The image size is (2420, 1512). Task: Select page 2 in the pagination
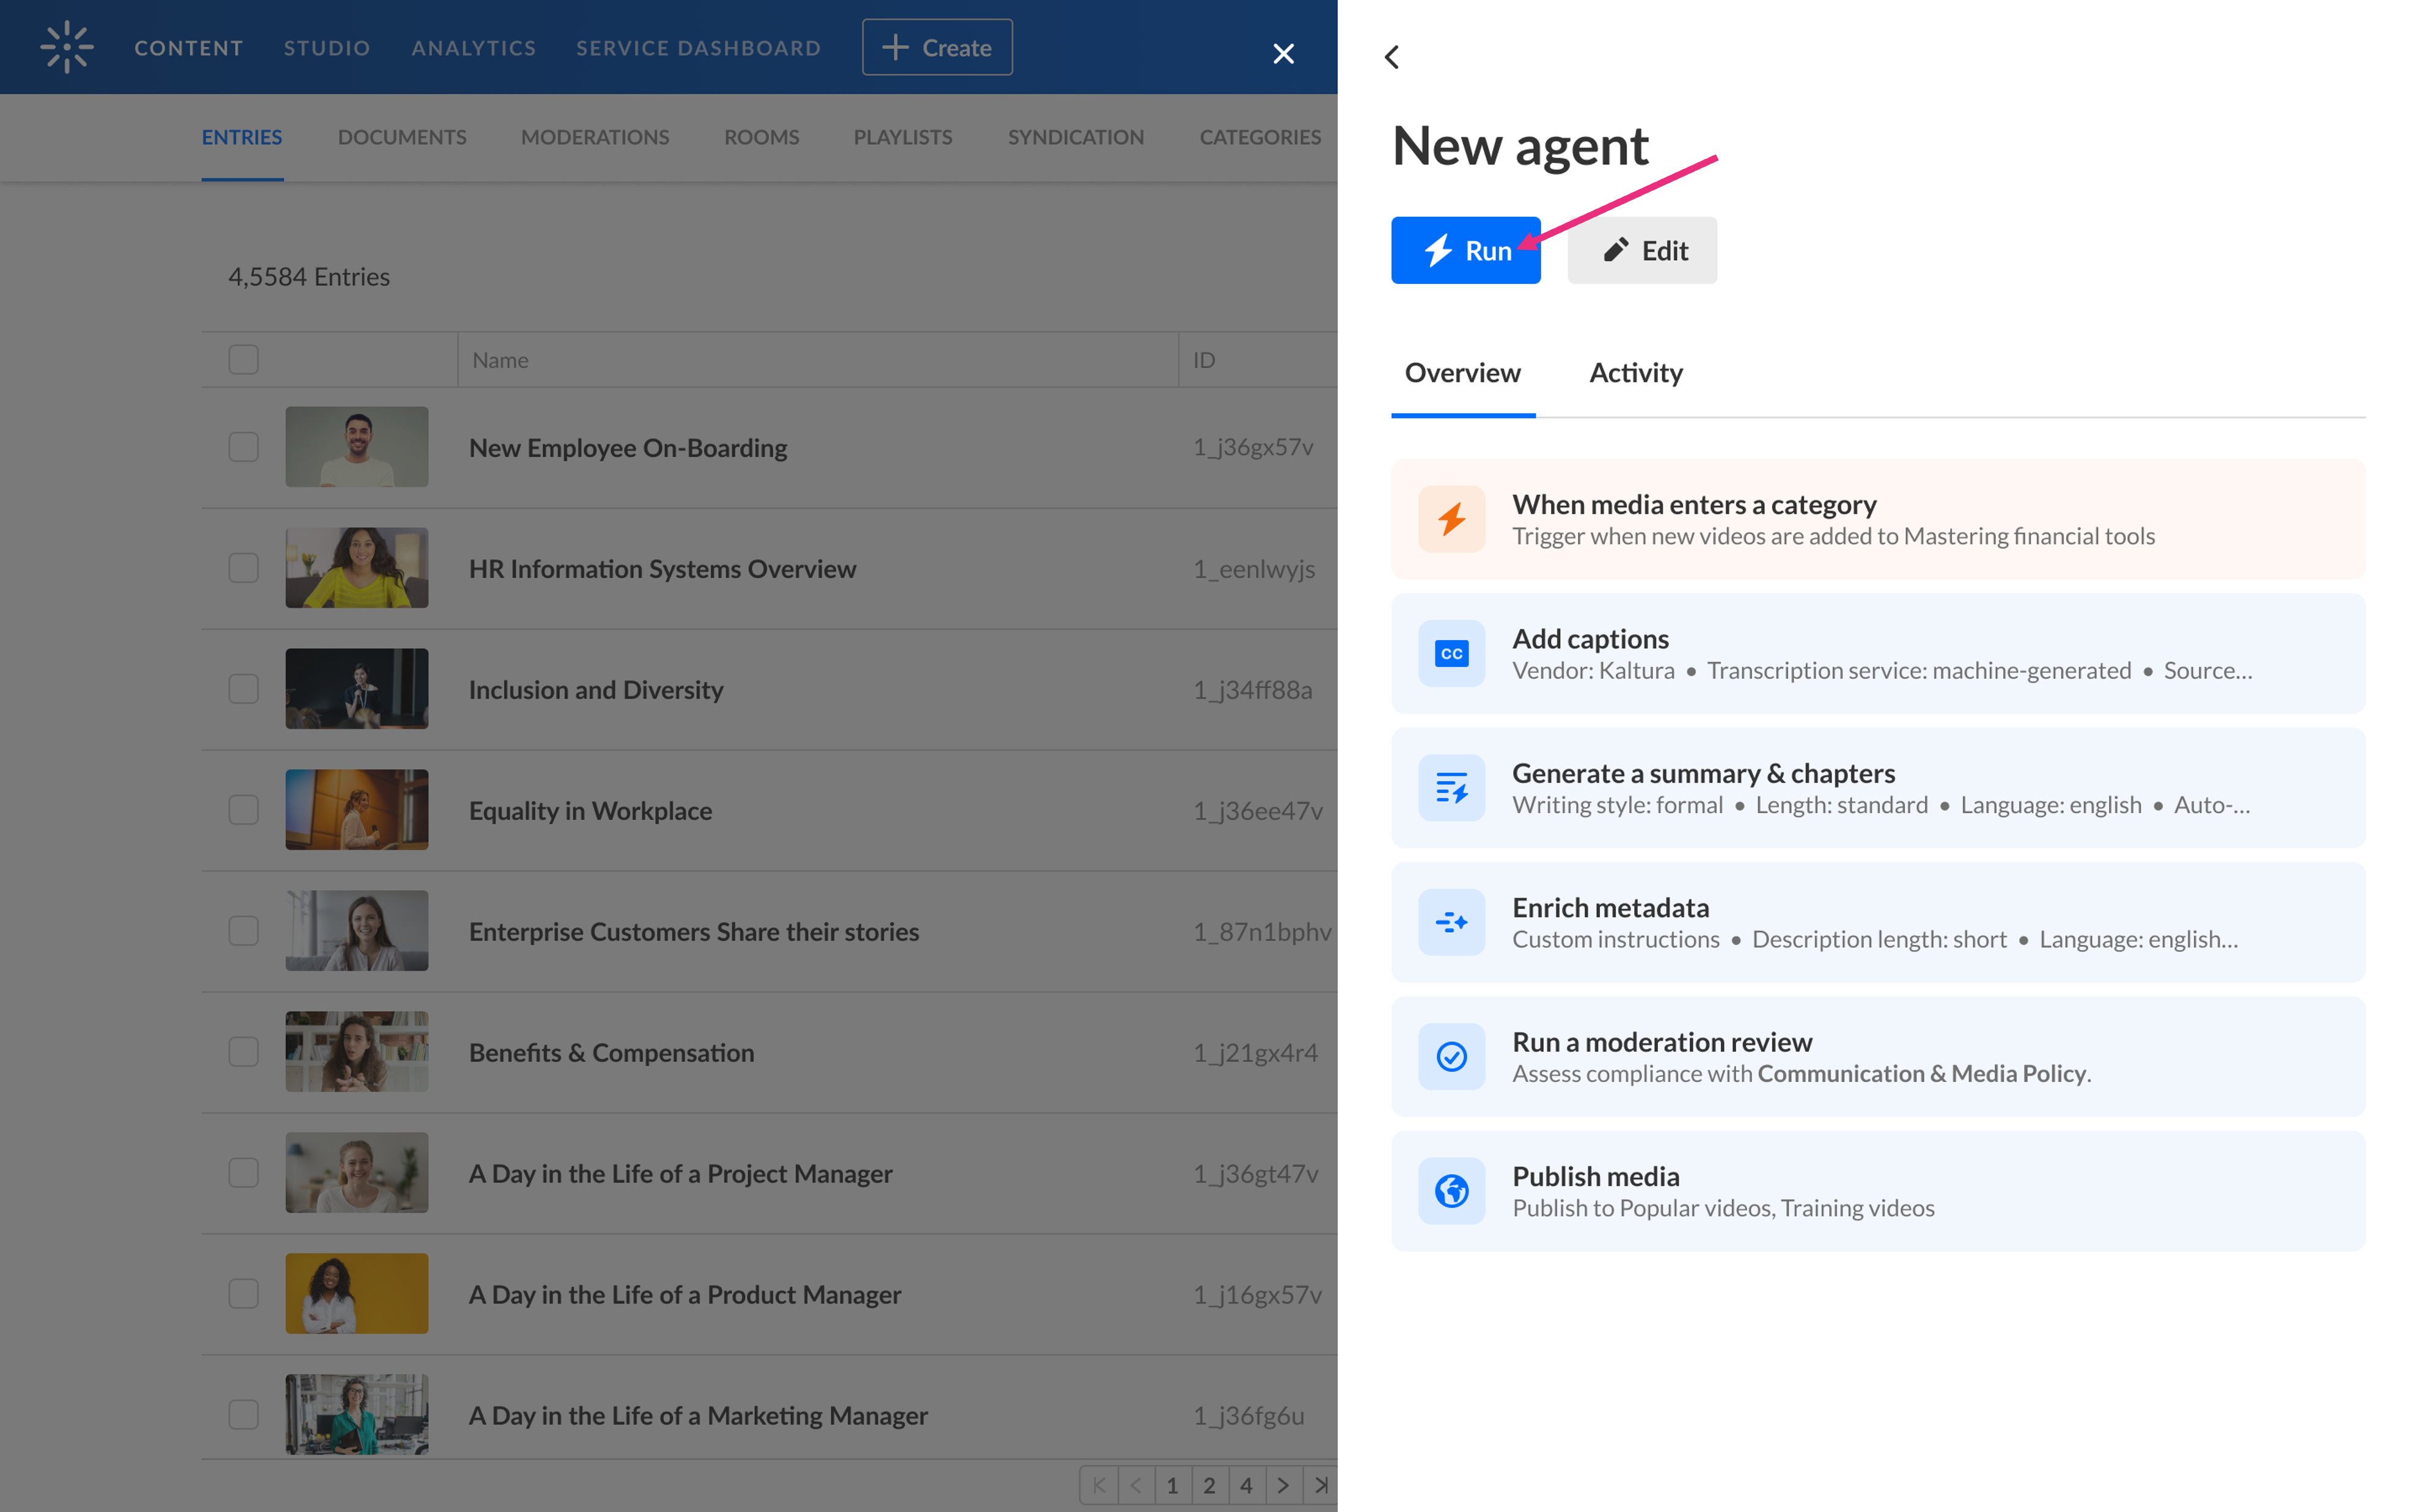pyautogui.click(x=1209, y=1485)
